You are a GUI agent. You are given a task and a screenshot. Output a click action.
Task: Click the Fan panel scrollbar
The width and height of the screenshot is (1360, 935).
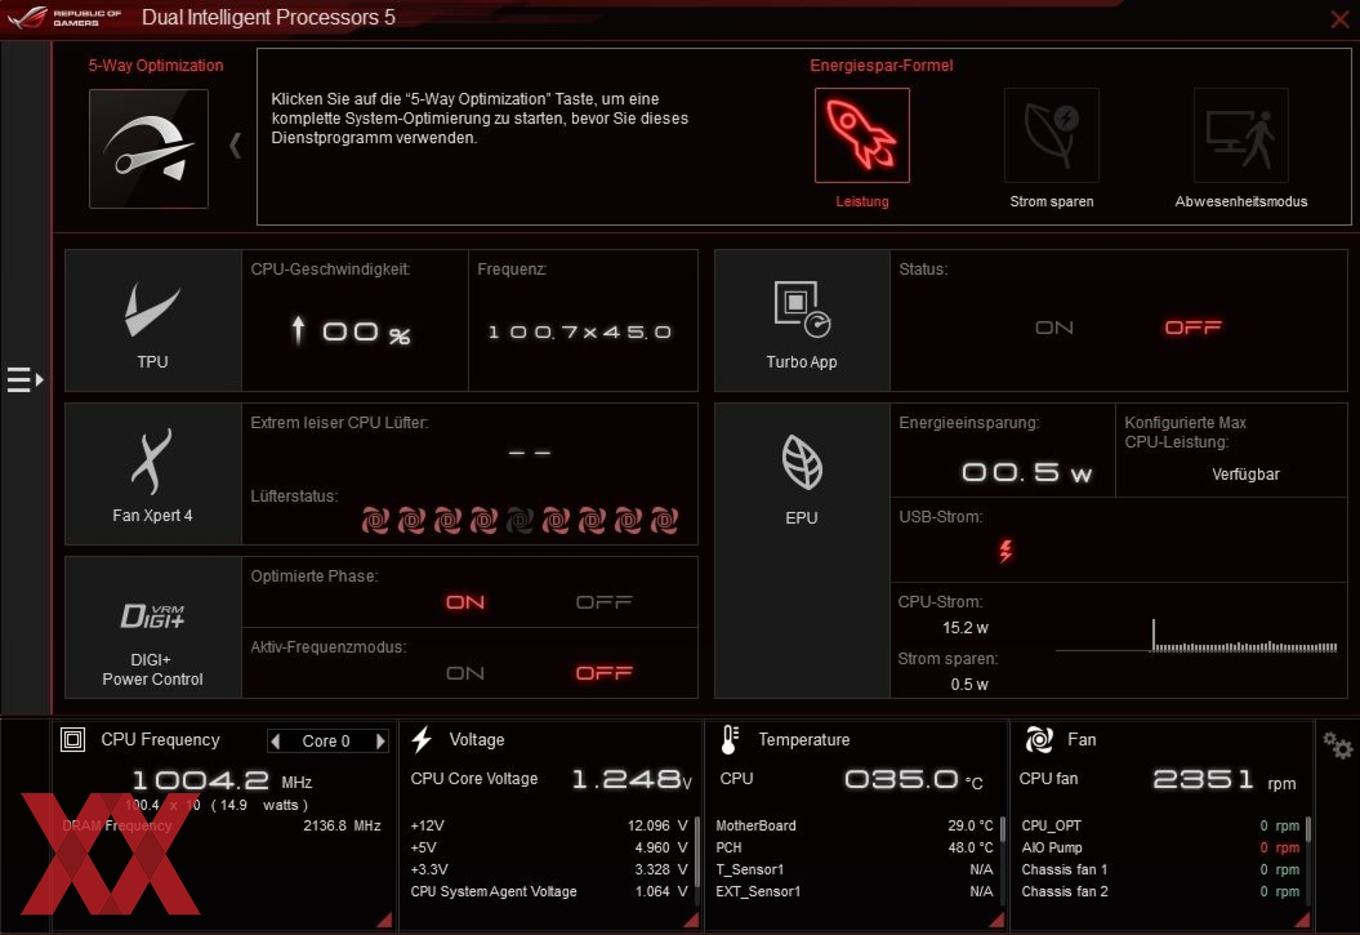[x=1308, y=831]
